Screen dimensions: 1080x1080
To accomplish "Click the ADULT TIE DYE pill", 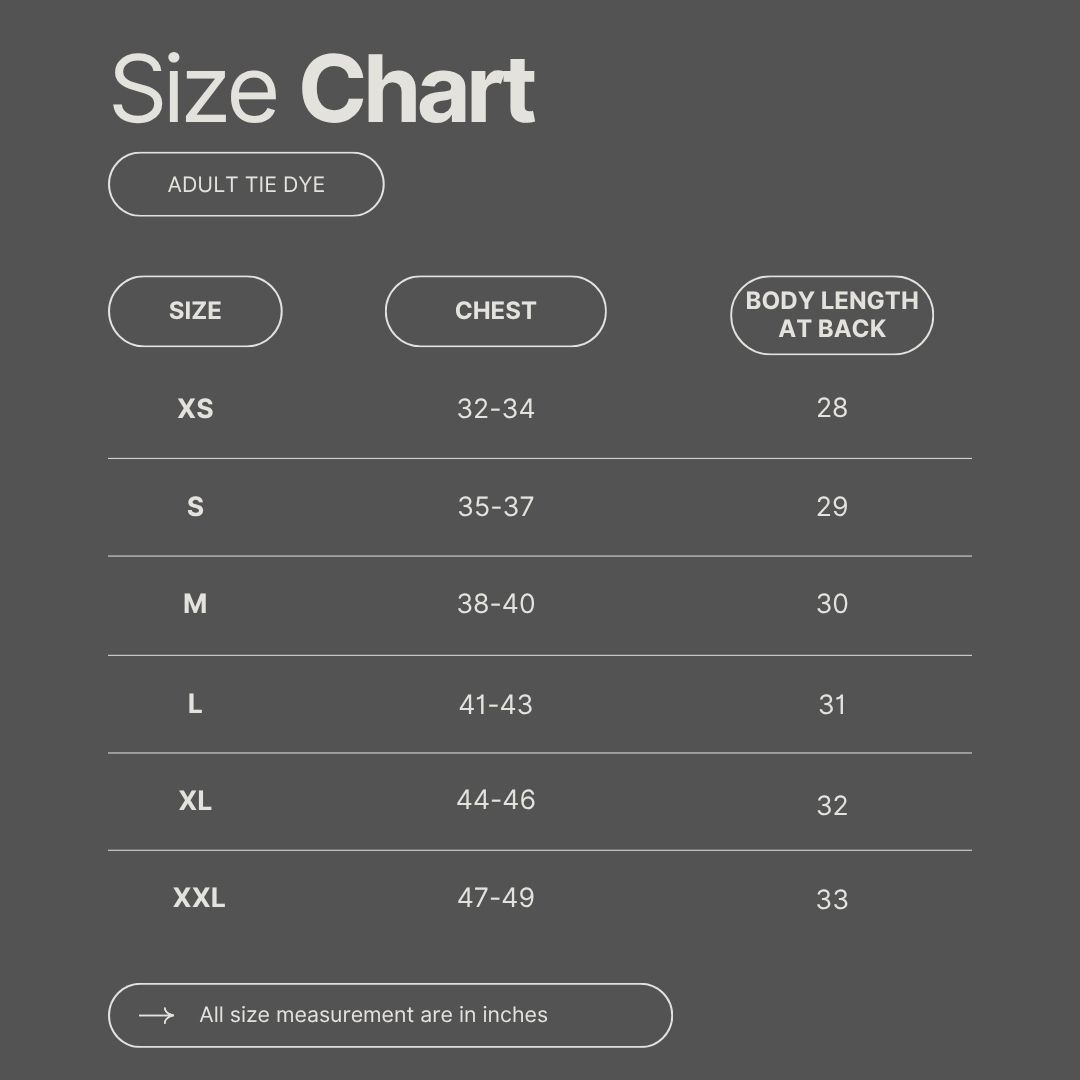I will (246, 185).
